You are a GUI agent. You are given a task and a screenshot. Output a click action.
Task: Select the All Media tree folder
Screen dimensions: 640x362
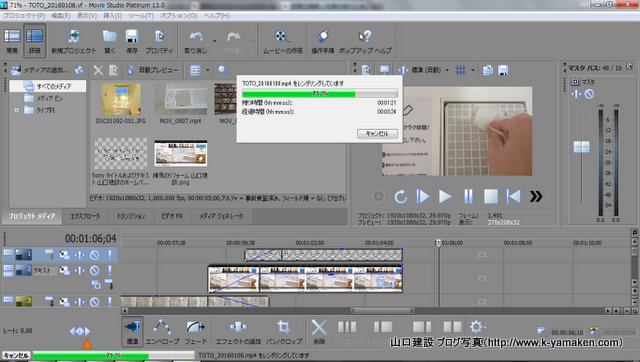pyautogui.click(x=48, y=86)
